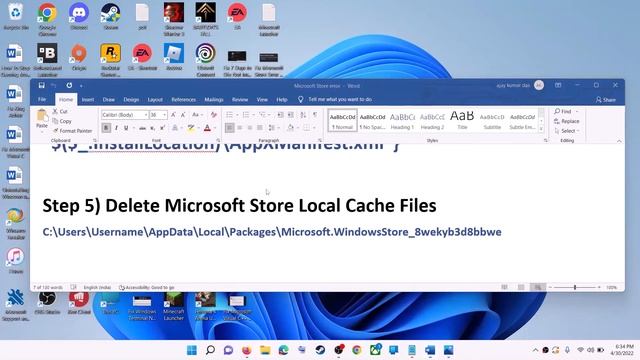Click the red Font Color button
Screen dimensions: 640x360
coord(207,128)
